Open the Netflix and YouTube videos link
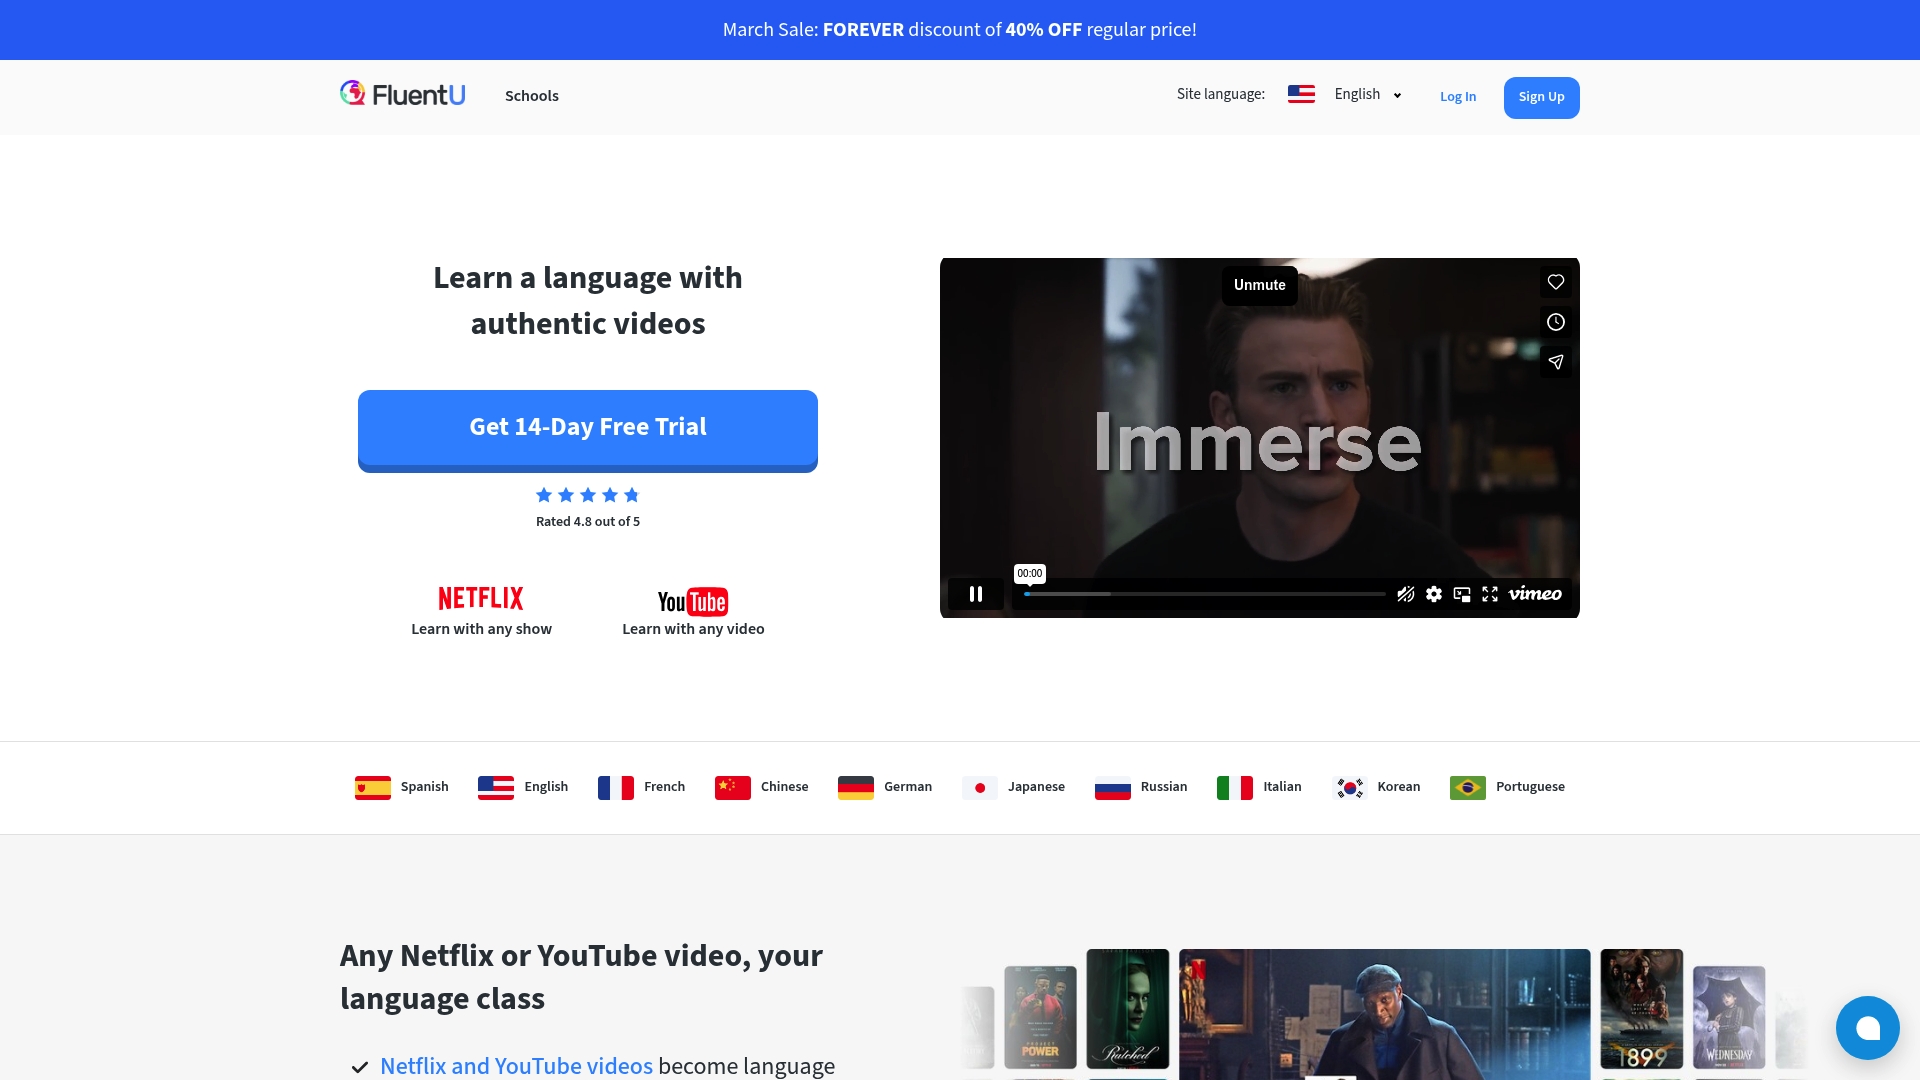1920x1080 pixels. pyautogui.click(x=516, y=1066)
